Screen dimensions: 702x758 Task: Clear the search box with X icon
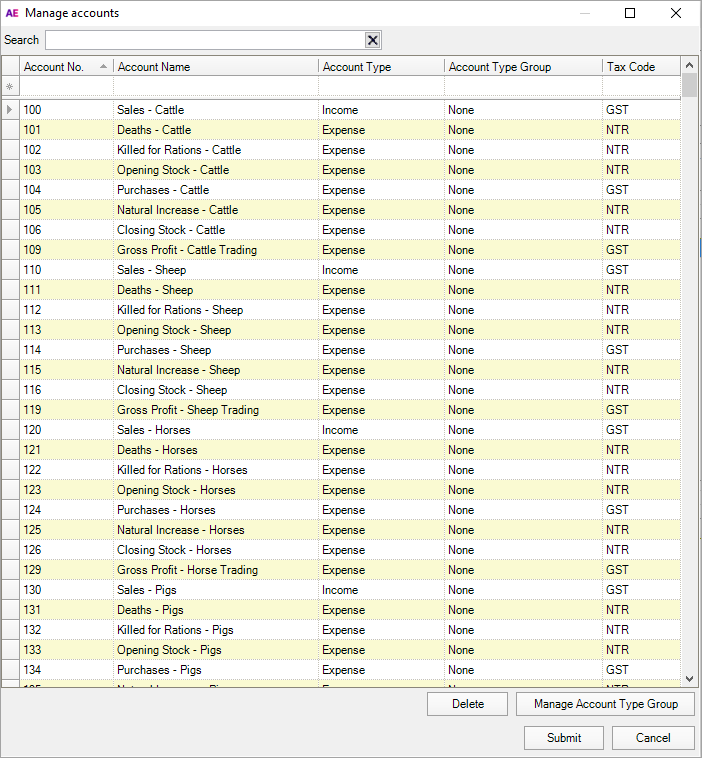[372, 40]
